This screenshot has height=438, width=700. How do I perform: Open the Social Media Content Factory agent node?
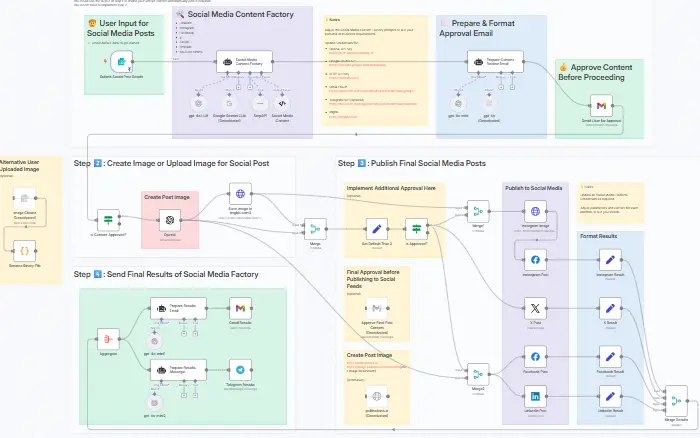(244, 62)
